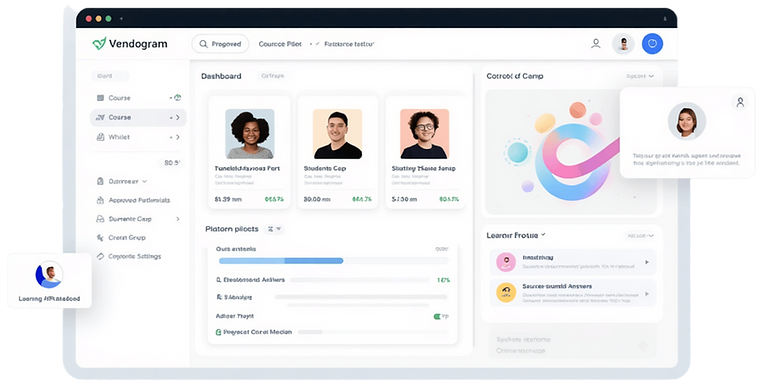
Task: Click the Ebestomand Anllers progress bar
Action: pyautogui.click(x=360, y=280)
